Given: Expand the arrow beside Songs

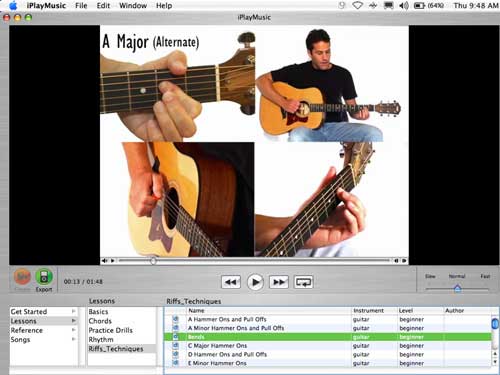Looking at the screenshot, I should pos(73,339).
